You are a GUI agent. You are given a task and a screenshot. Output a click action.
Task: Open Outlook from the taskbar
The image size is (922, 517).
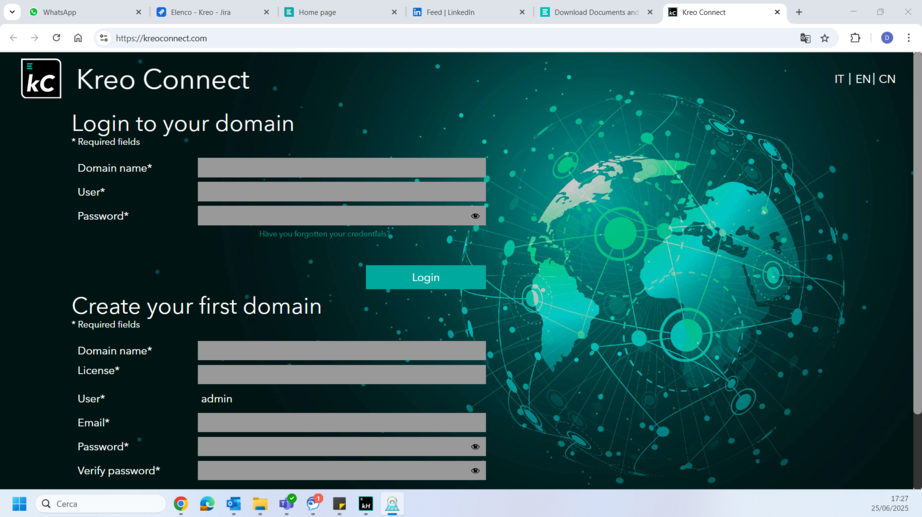click(x=233, y=504)
